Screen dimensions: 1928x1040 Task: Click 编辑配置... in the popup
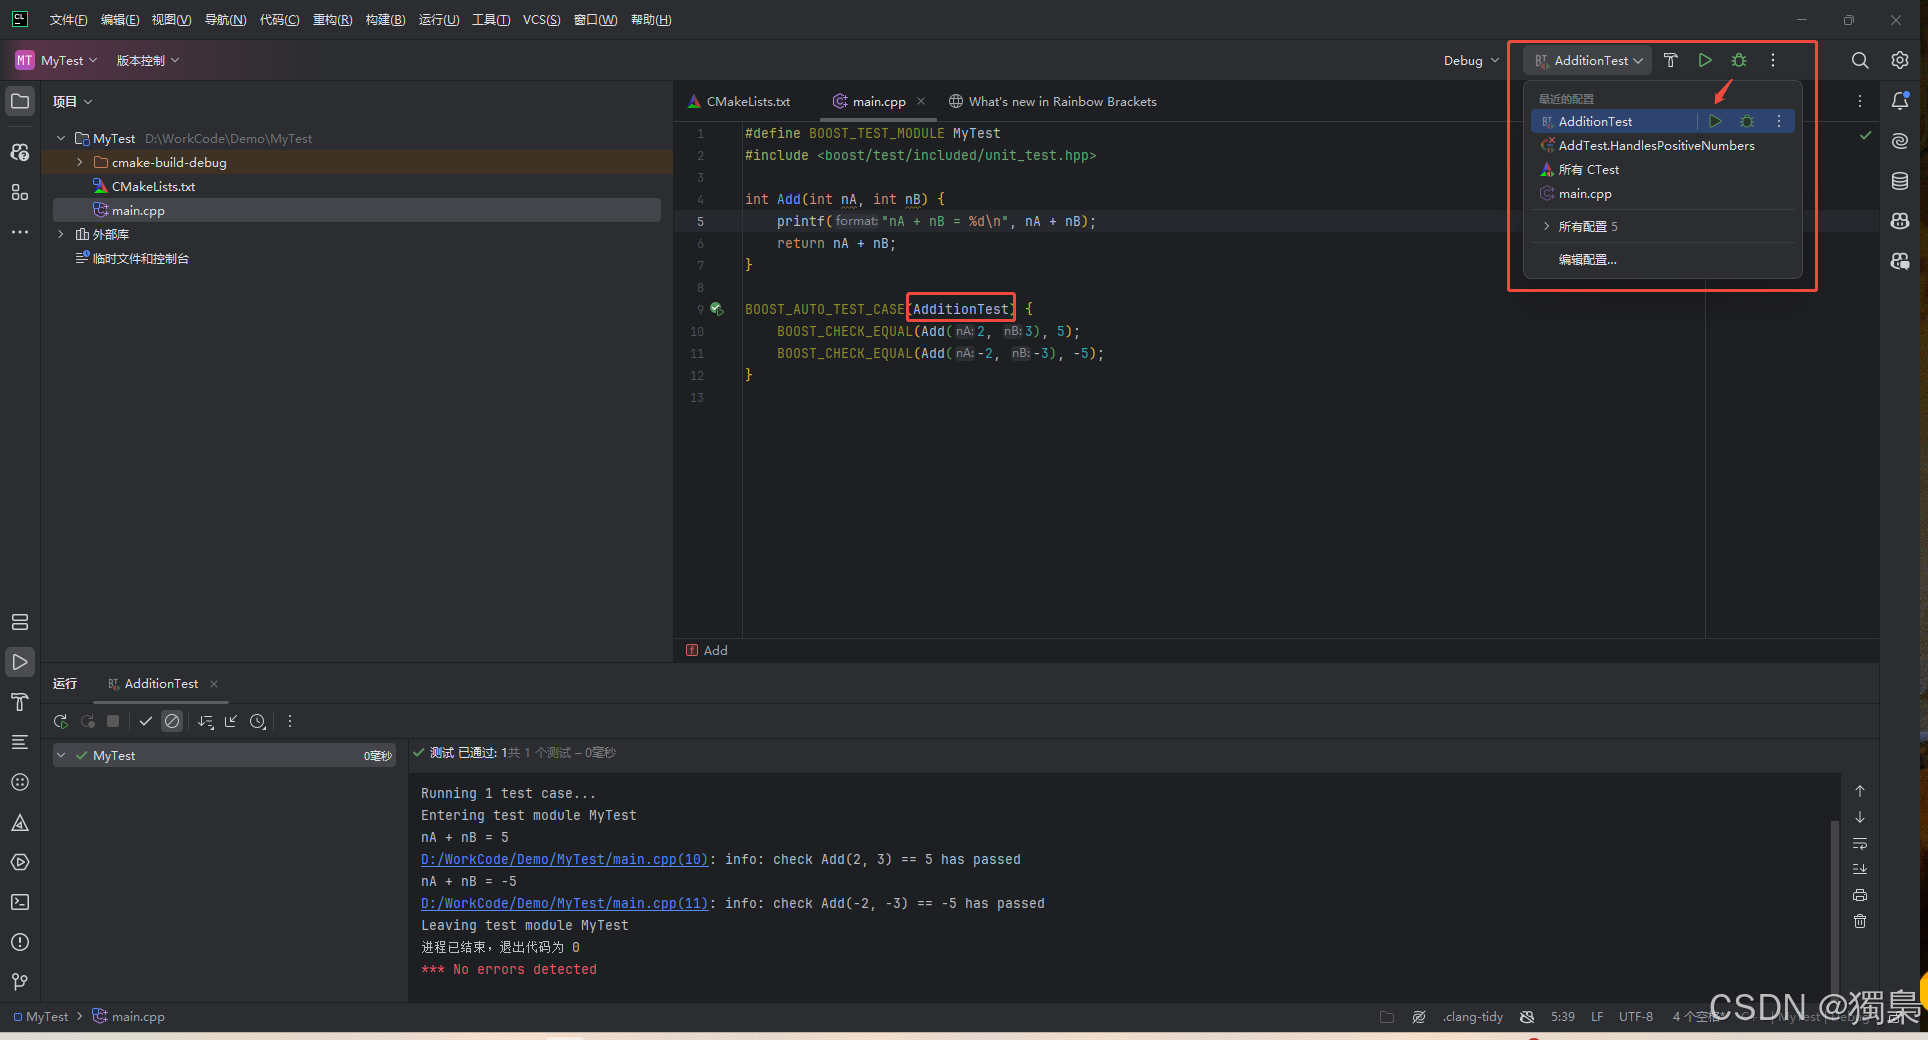pyautogui.click(x=1587, y=259)
